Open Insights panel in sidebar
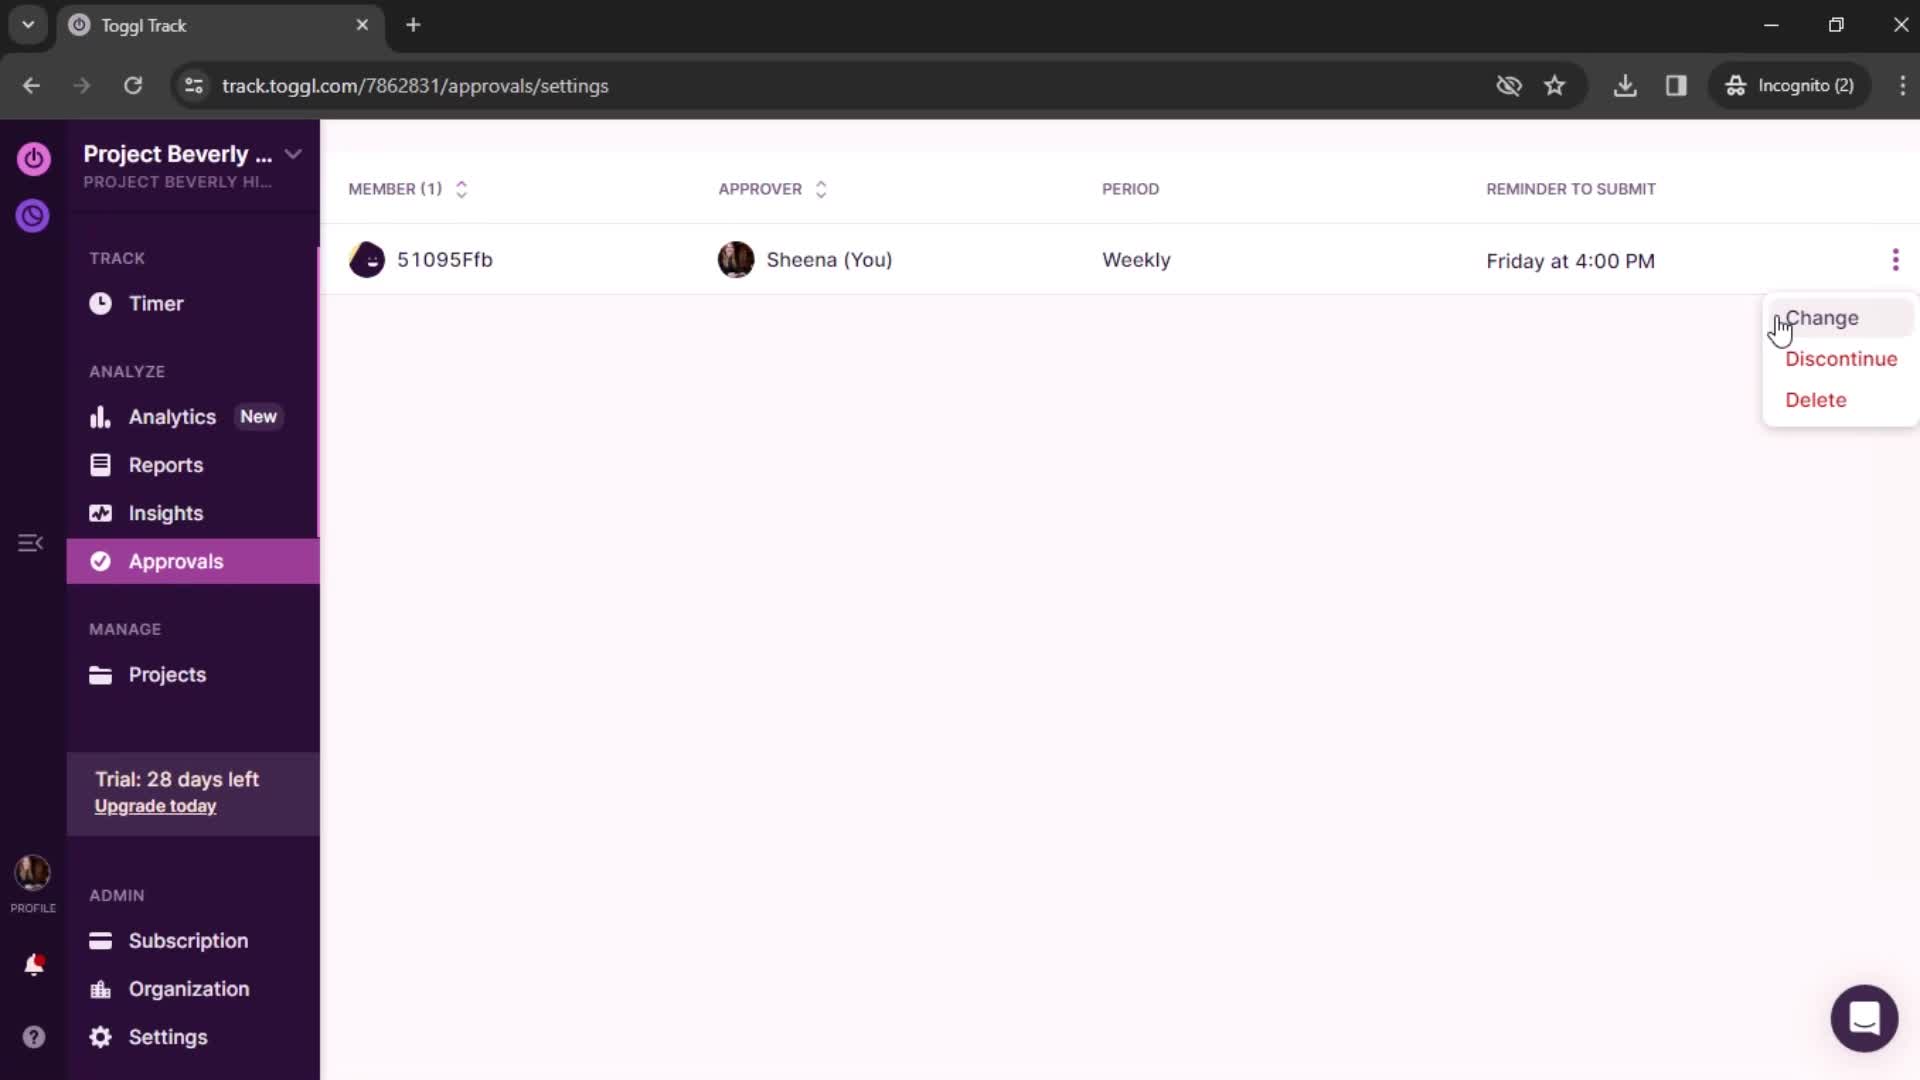The height and width of the screenshot is (1080, 1920). tap(166, 513)
